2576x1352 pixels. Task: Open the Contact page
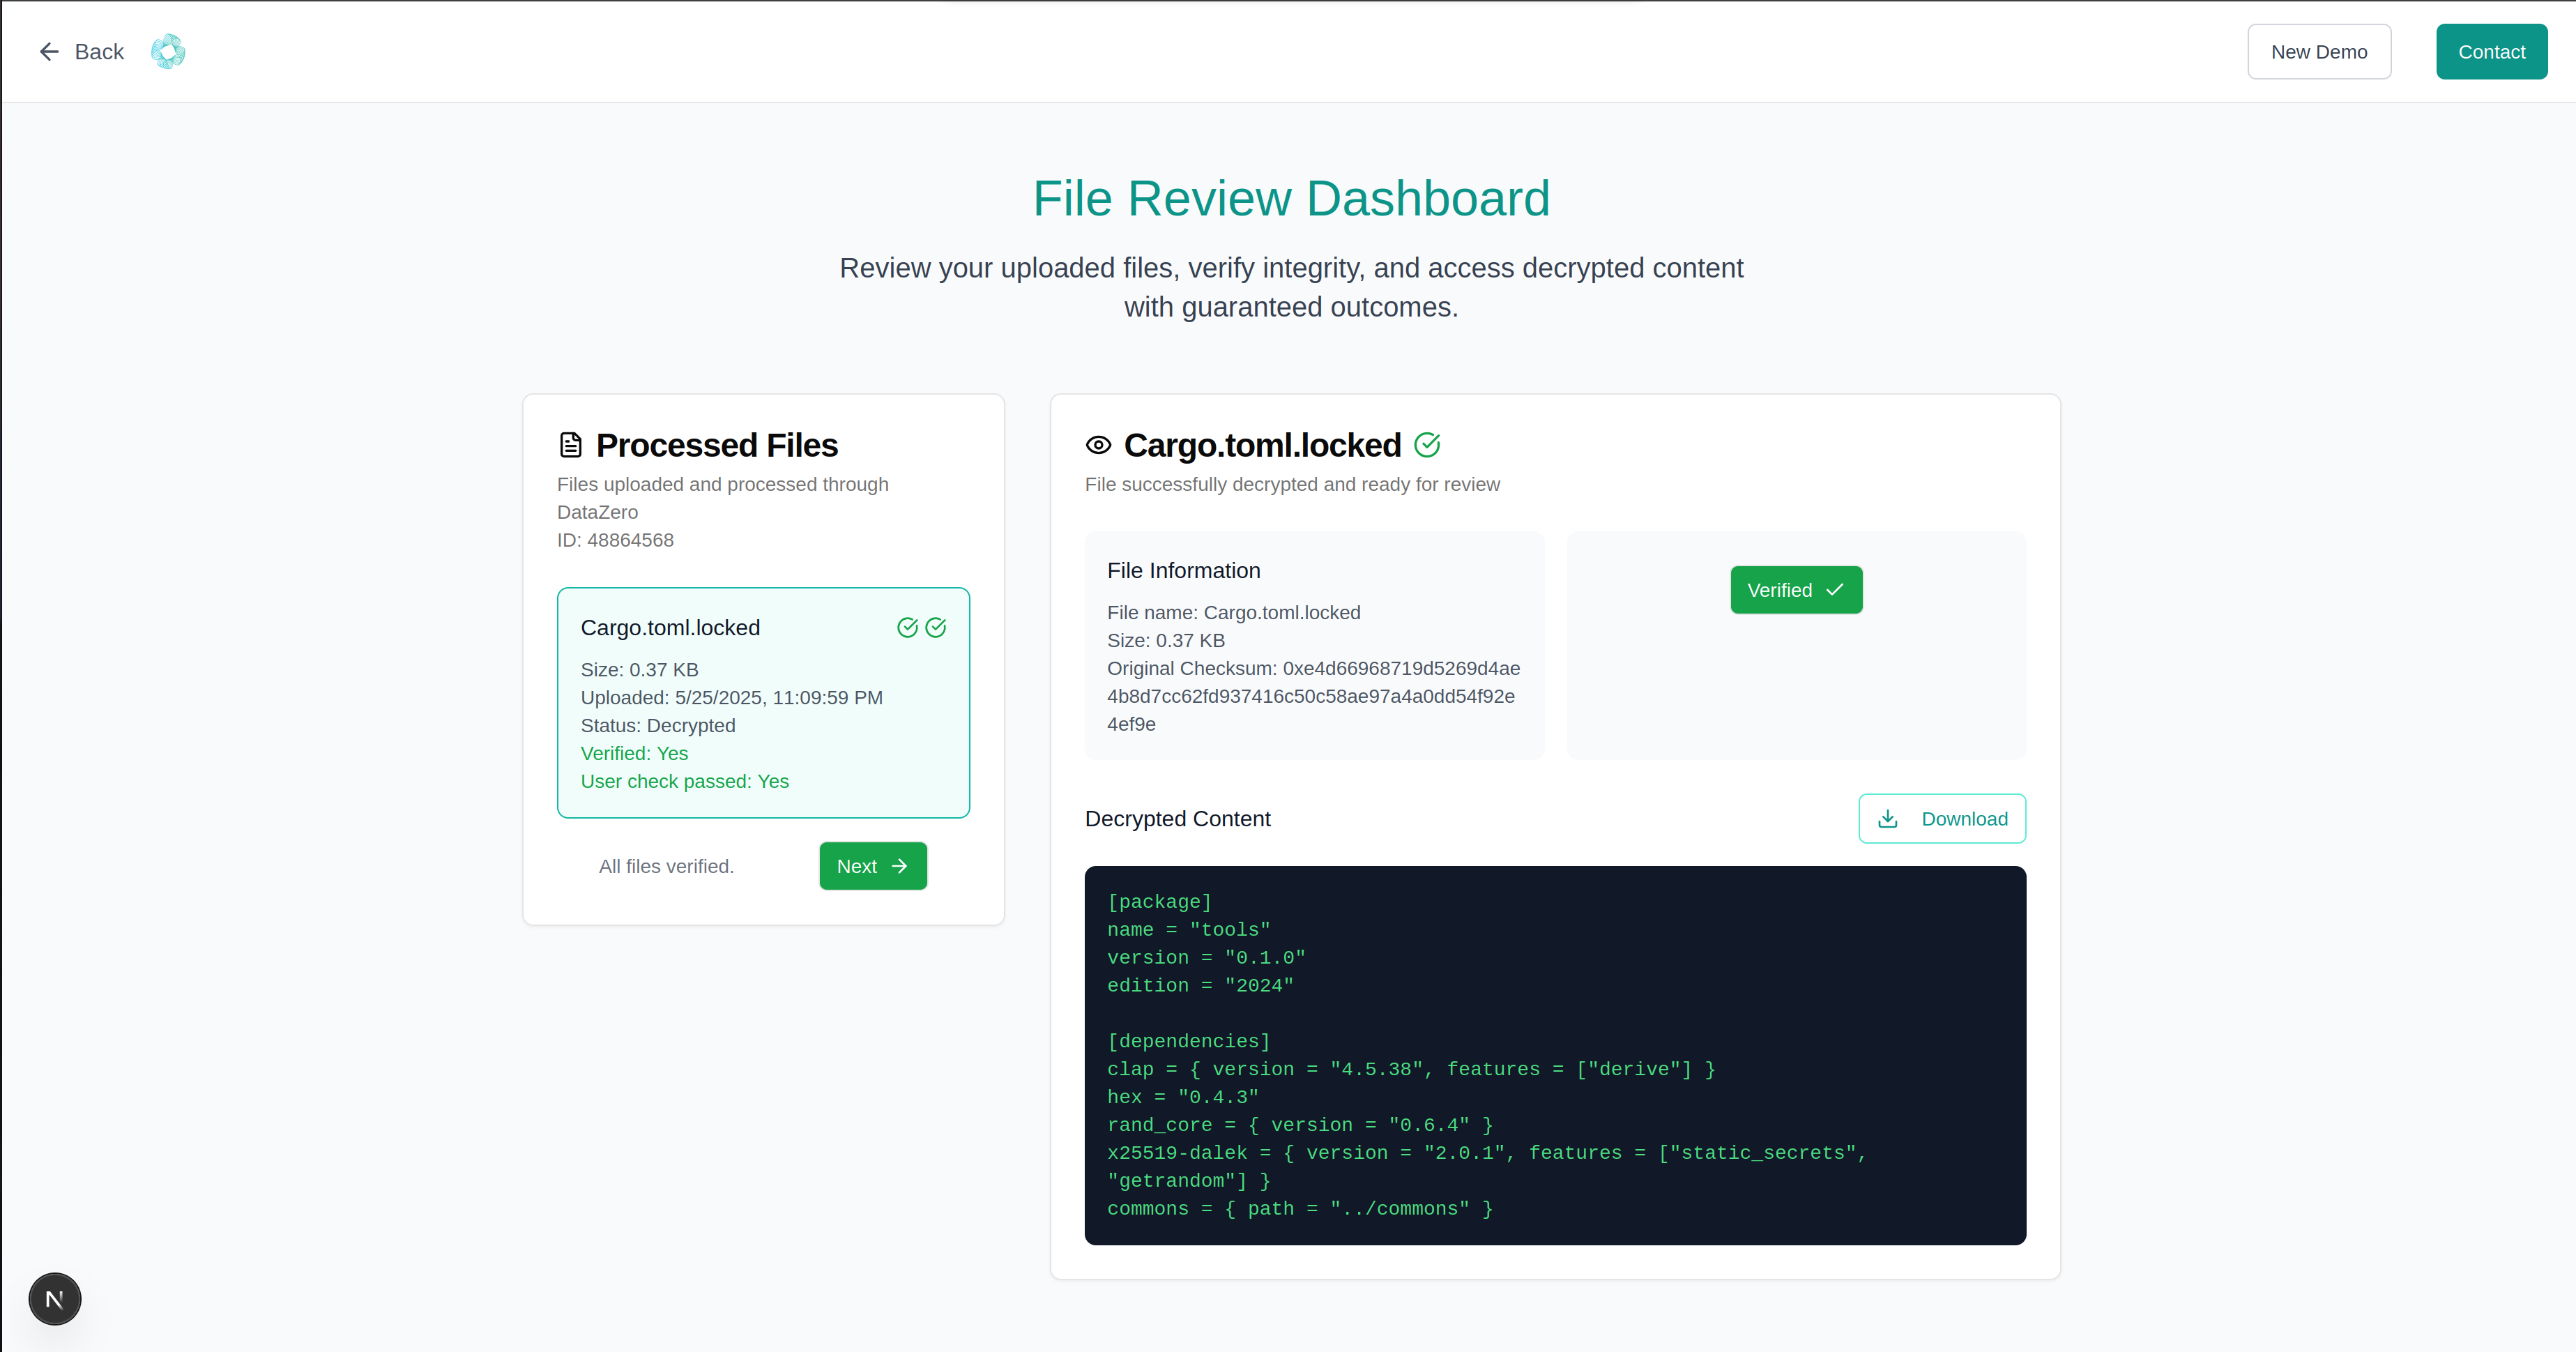pyautogui.click(x=2490, y=52)
